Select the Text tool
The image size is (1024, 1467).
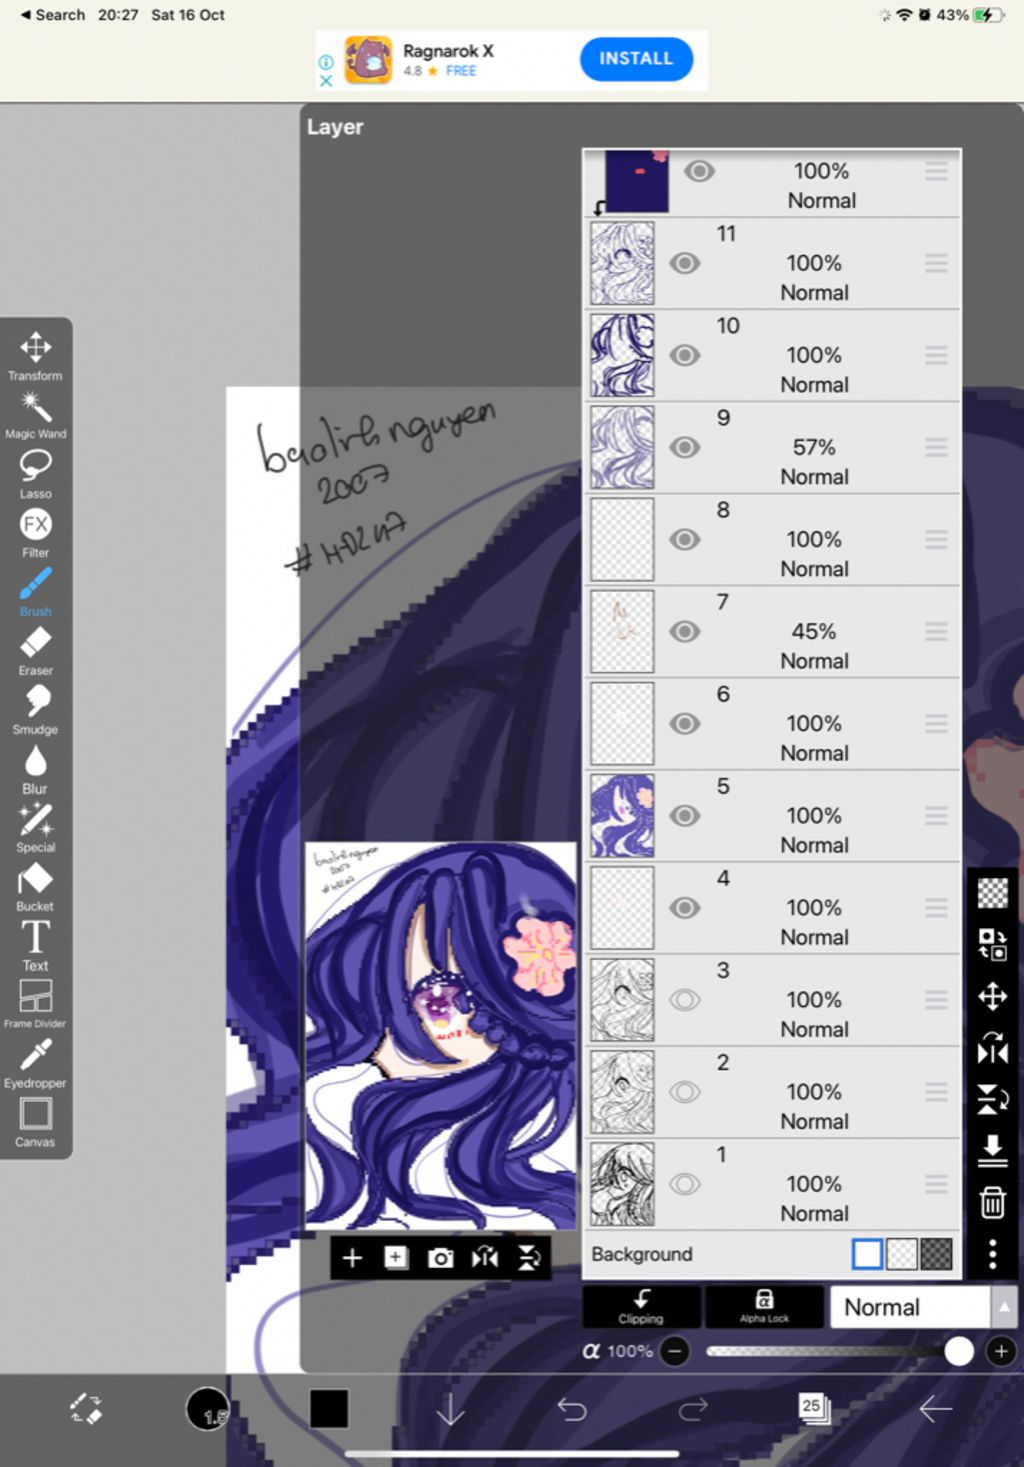[x=35, y=946]
